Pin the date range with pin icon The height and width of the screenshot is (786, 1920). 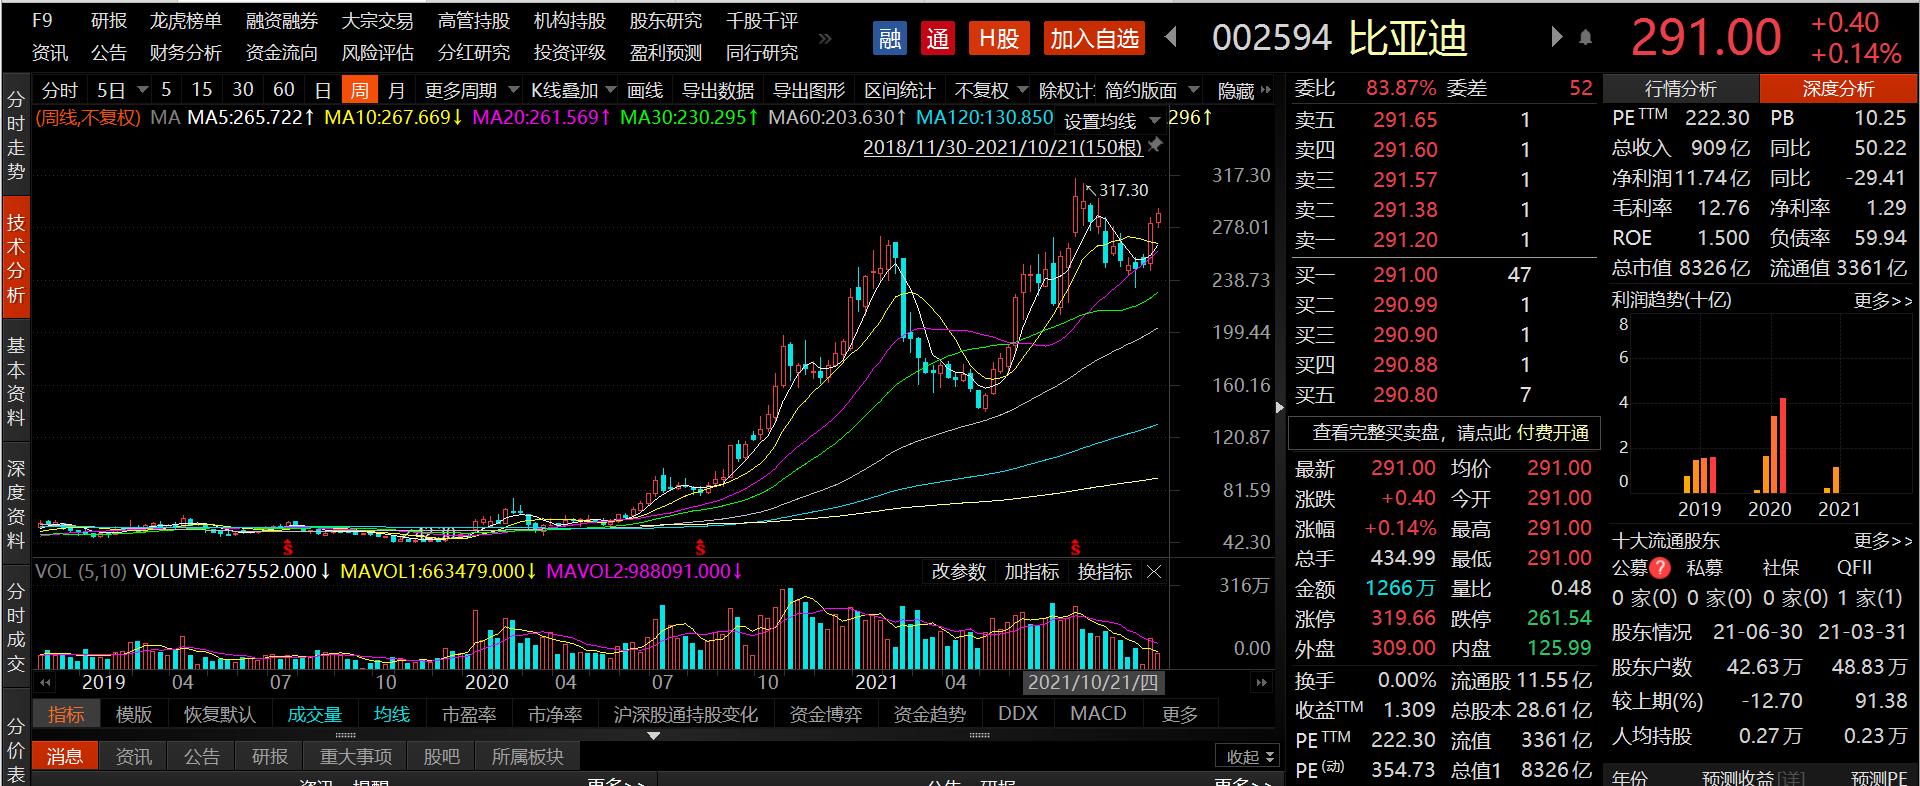coord(1155,146)
